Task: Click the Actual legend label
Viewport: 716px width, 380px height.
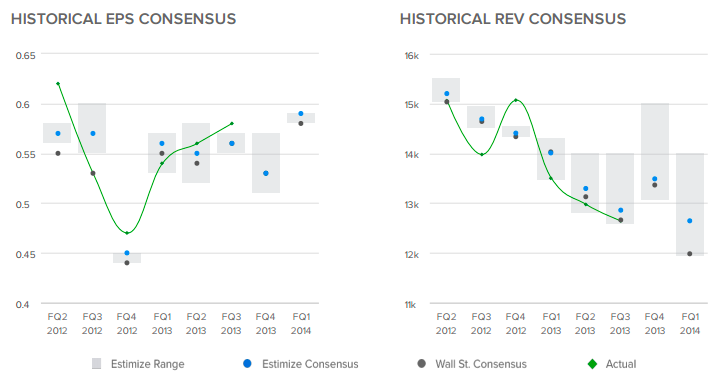Action: [621, 364]
